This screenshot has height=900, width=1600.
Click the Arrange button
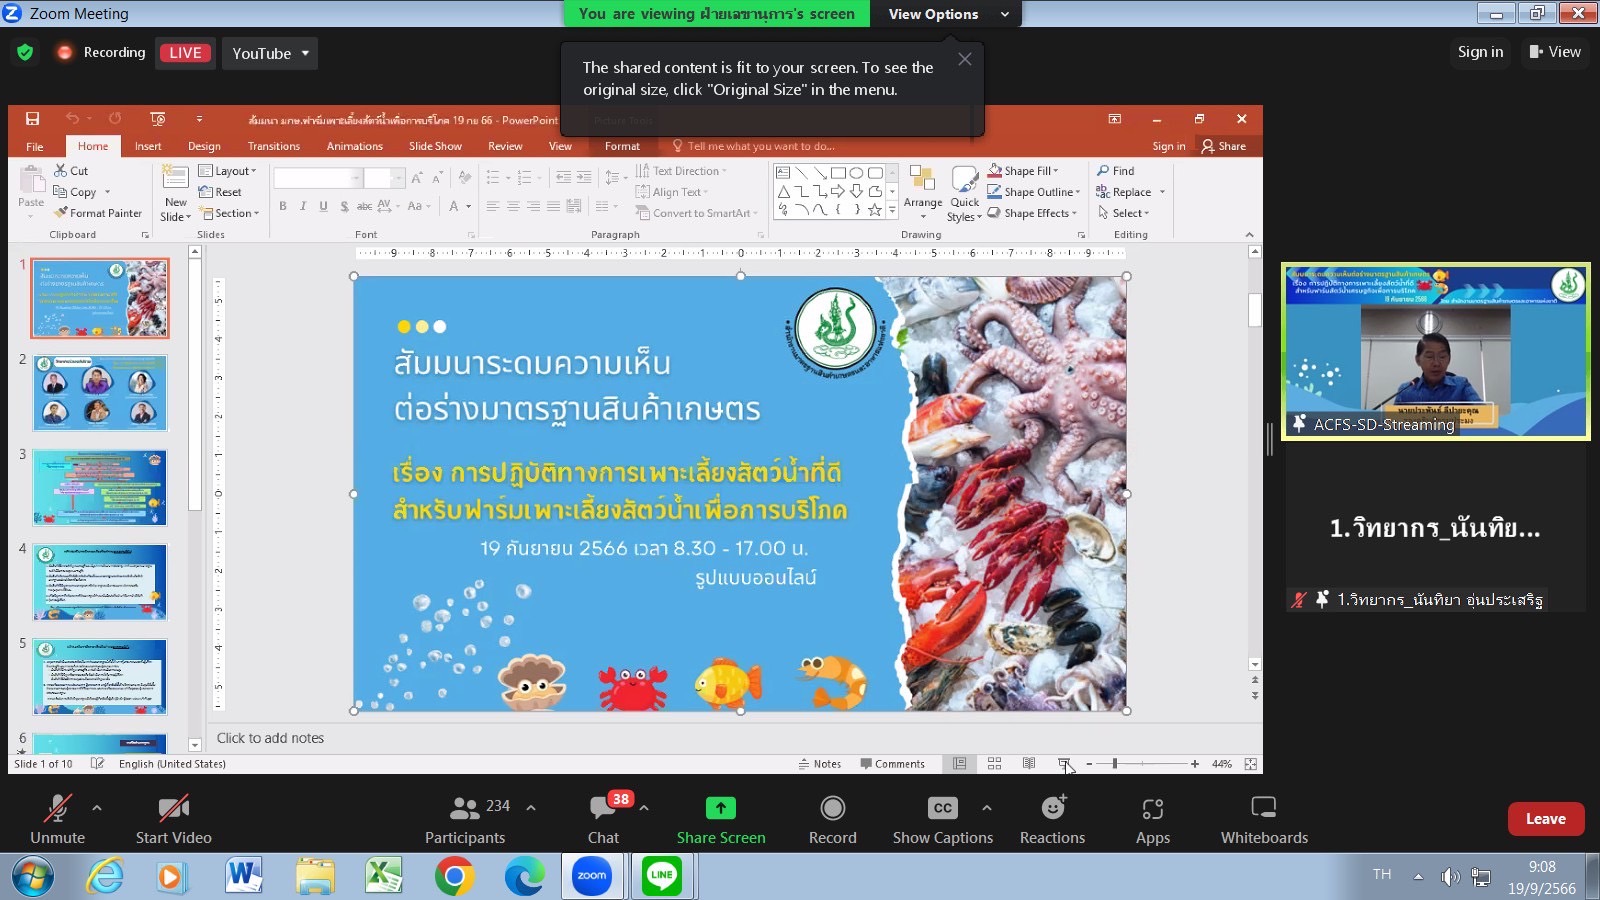tap(923, 192)
